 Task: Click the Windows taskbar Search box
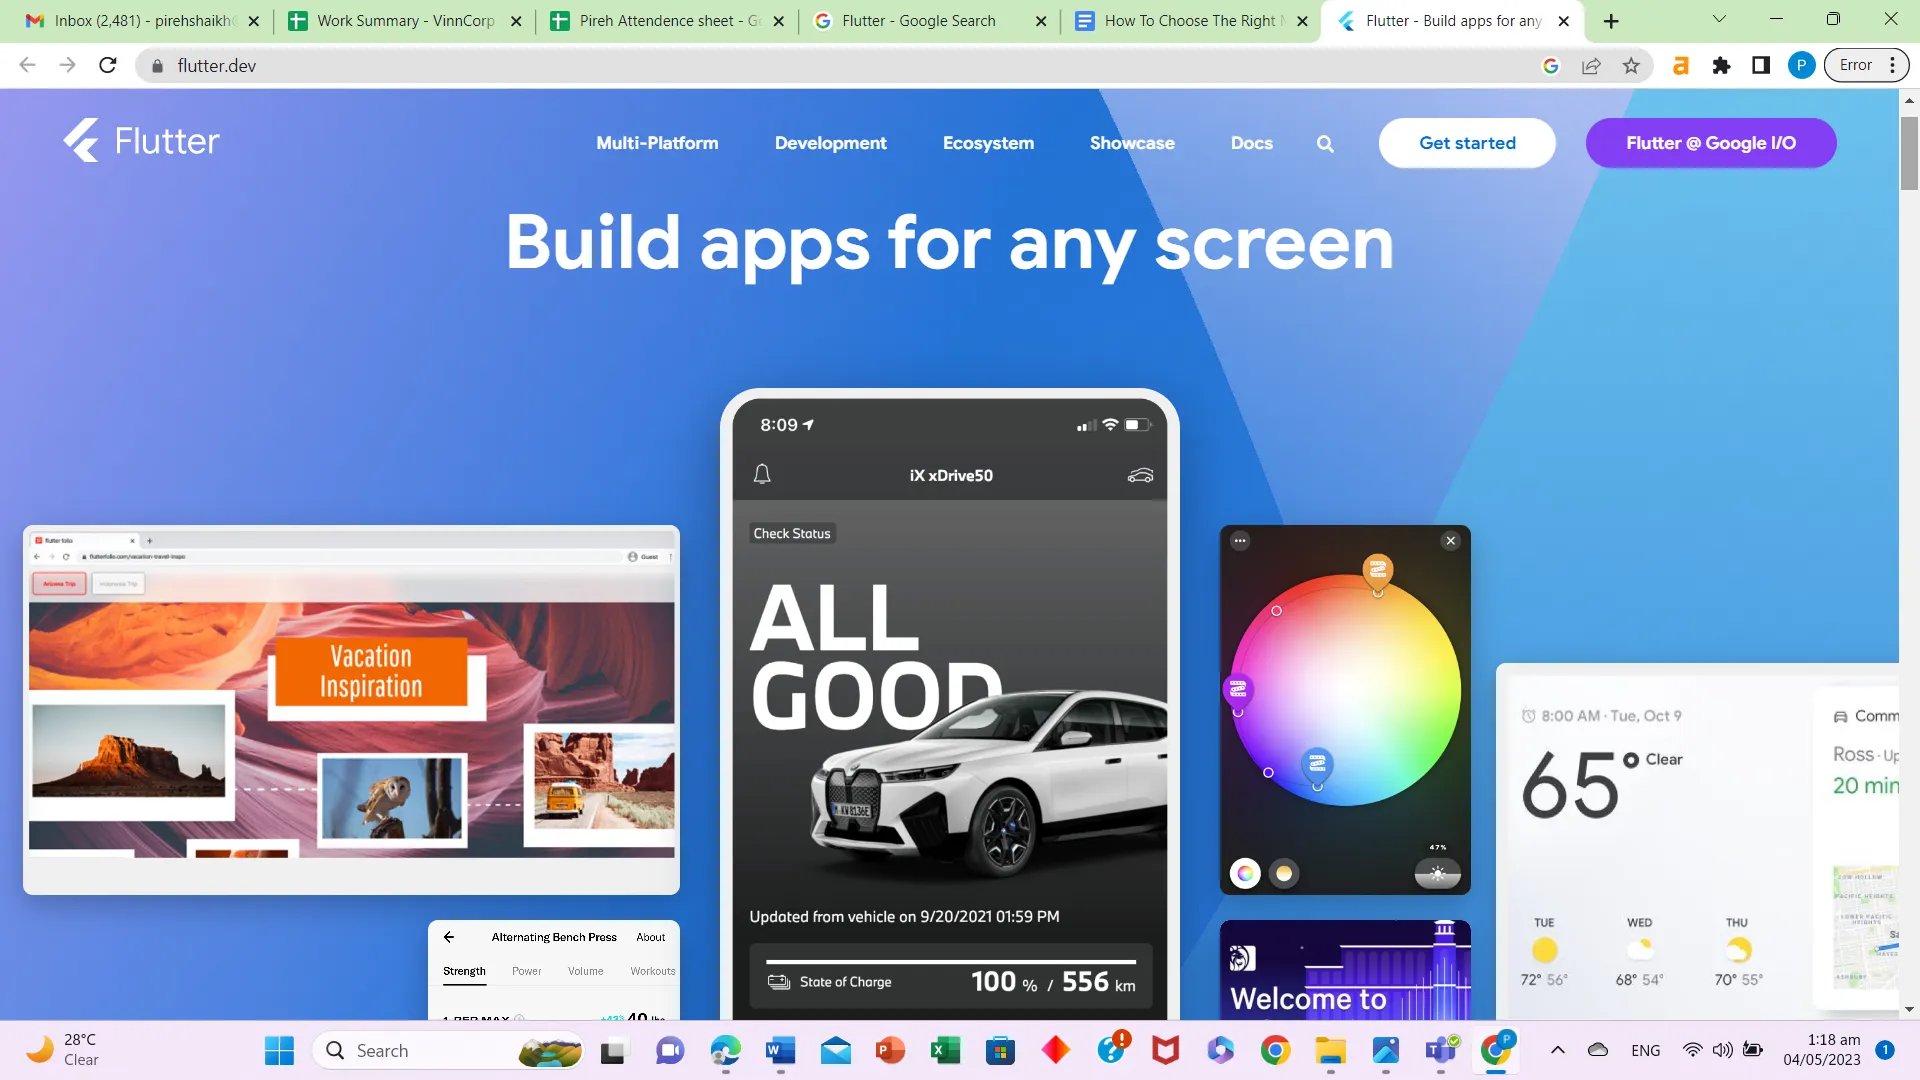(x=450, y=1051)
